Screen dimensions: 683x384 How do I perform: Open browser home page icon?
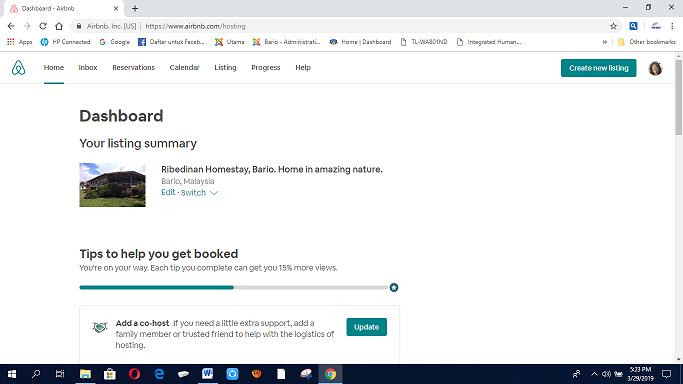click(59, 26)
